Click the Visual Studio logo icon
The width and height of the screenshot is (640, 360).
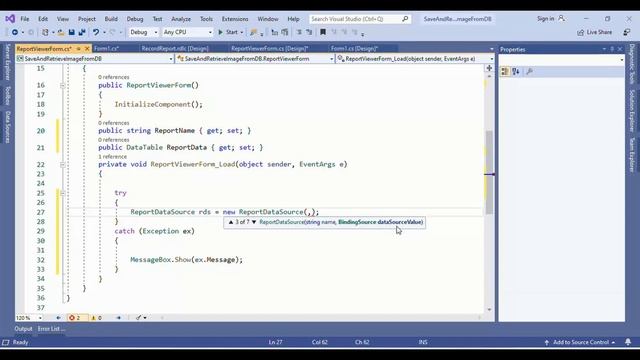(10, 19)
